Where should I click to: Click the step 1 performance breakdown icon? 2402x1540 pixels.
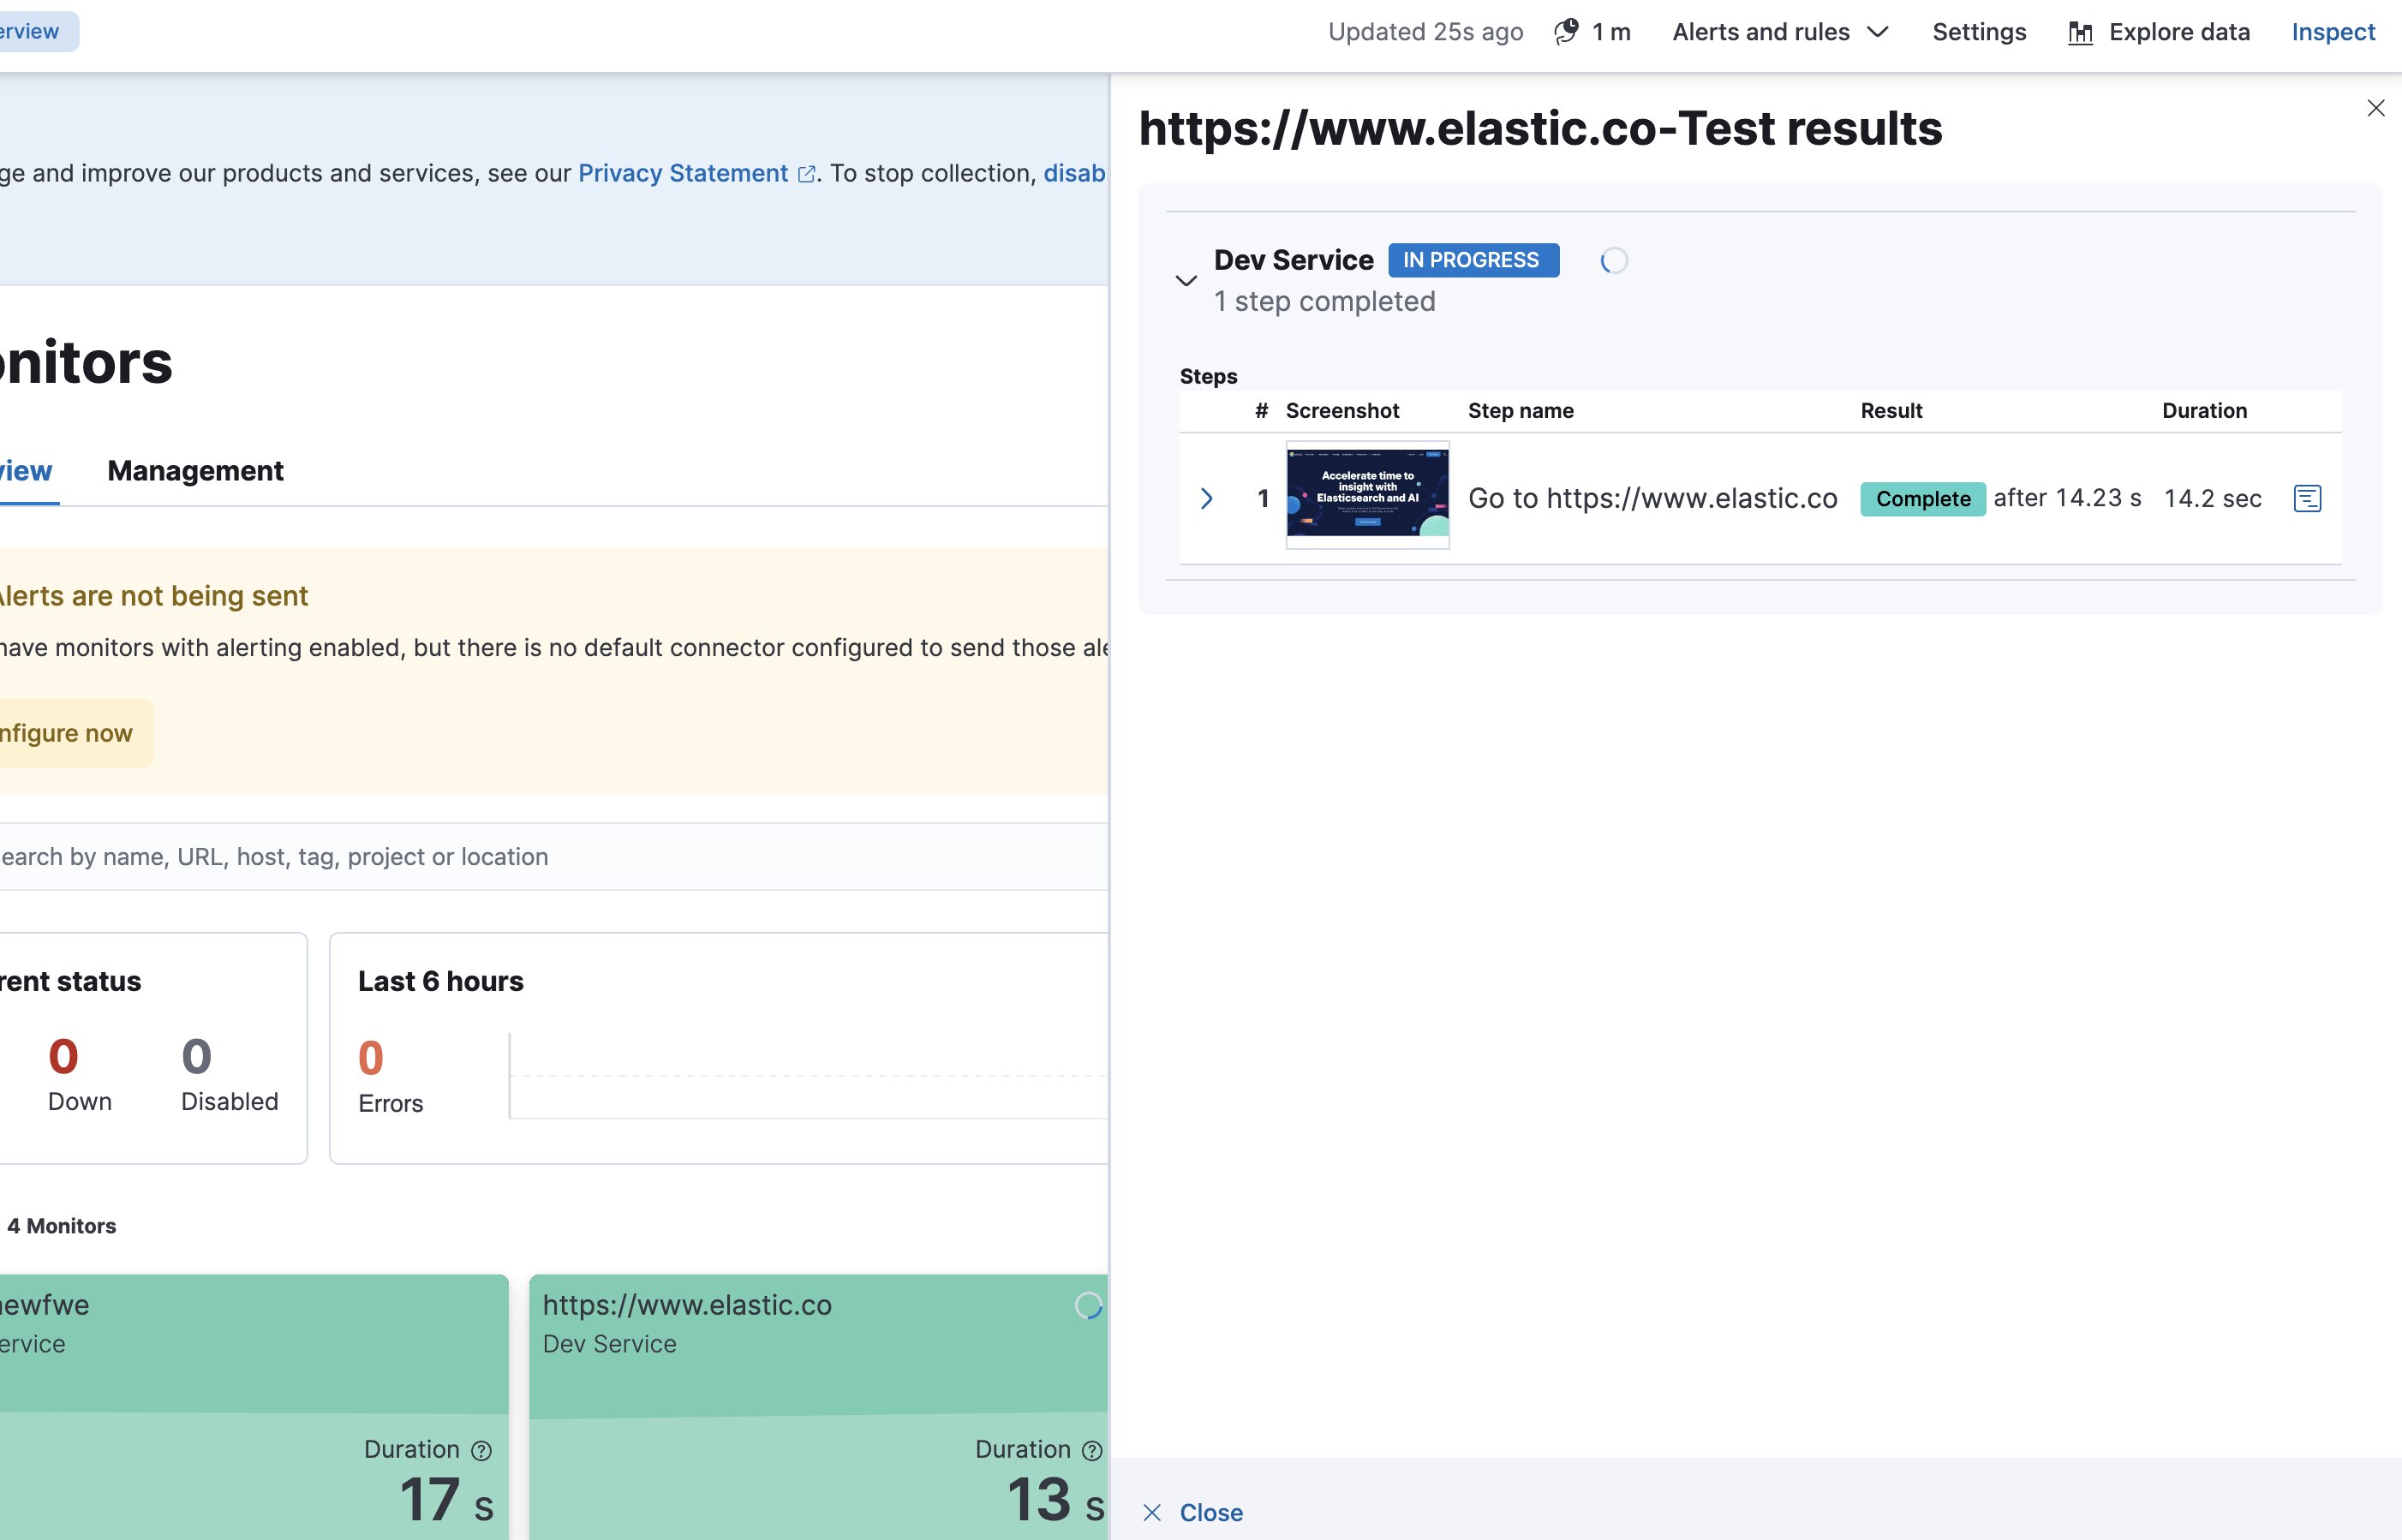2308,498
